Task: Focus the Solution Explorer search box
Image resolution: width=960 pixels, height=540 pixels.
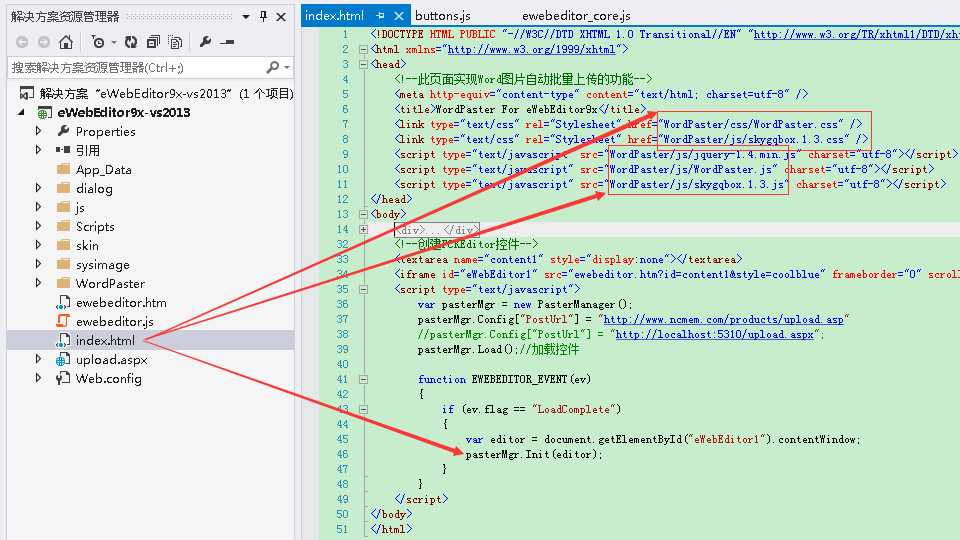Action: (x=138, y=67)
